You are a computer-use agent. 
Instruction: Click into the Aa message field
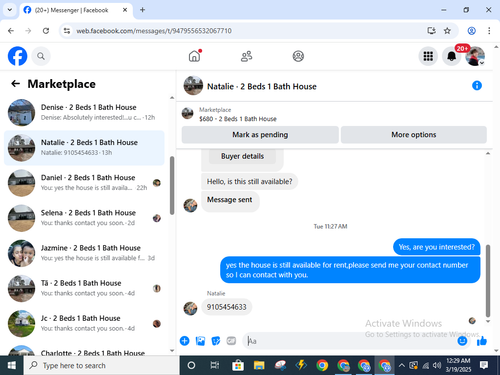point(350,341)
